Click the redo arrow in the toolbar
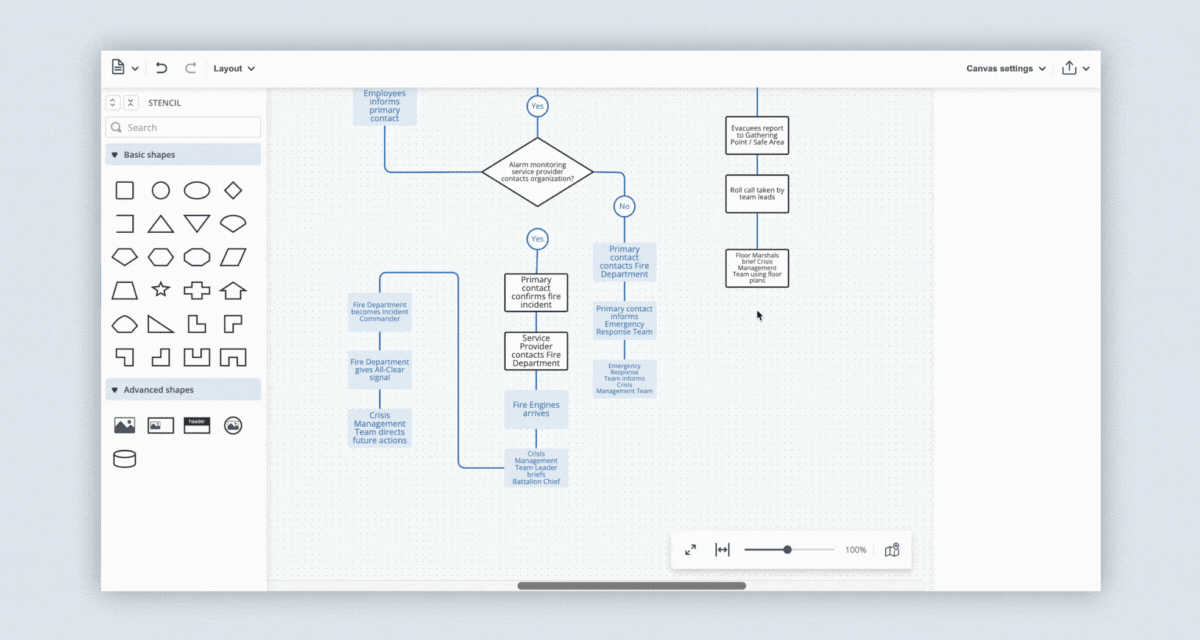Viewport: 1200px width, 640px height. click(190, 67)
